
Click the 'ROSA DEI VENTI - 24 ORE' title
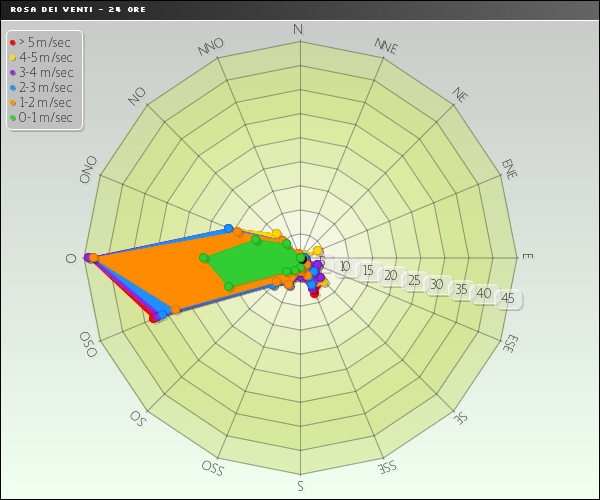[65, 8]
